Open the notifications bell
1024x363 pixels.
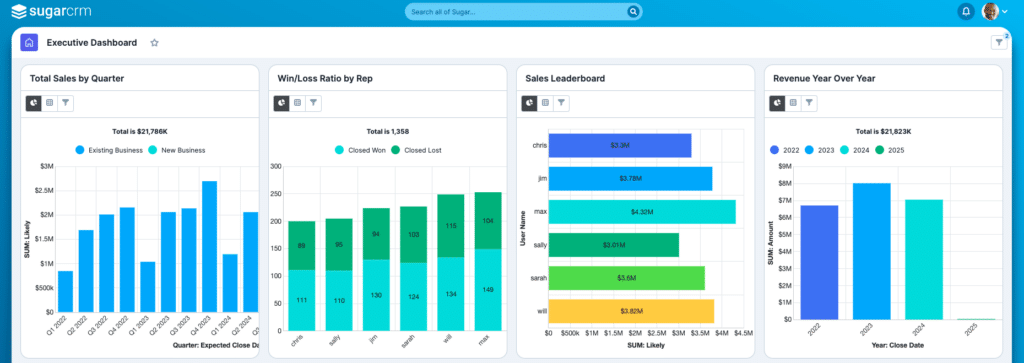(966, 12)
